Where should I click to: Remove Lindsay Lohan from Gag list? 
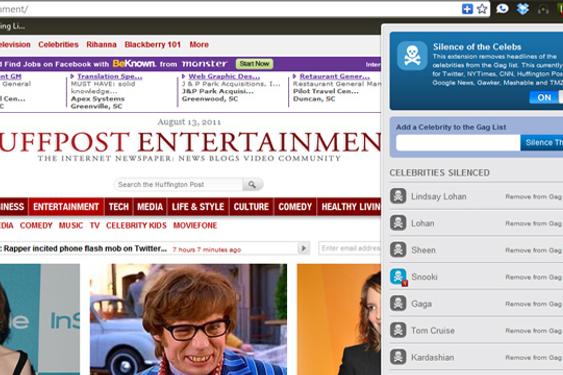click(x=534, y=196)
